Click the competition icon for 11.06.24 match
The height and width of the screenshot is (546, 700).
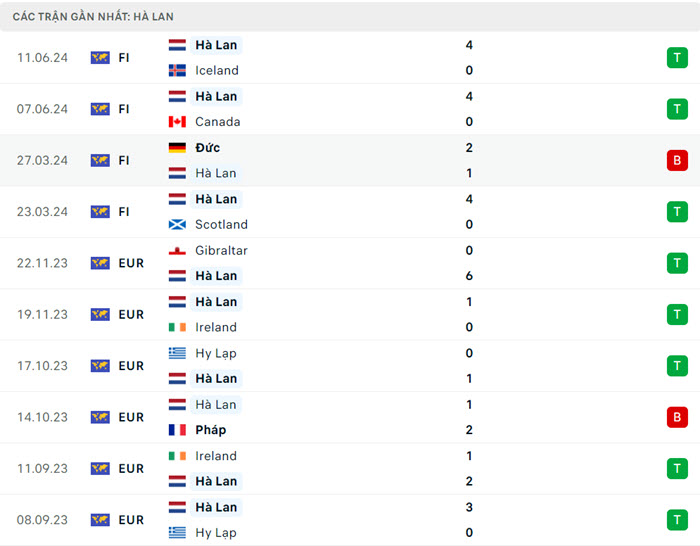[100, 58]
